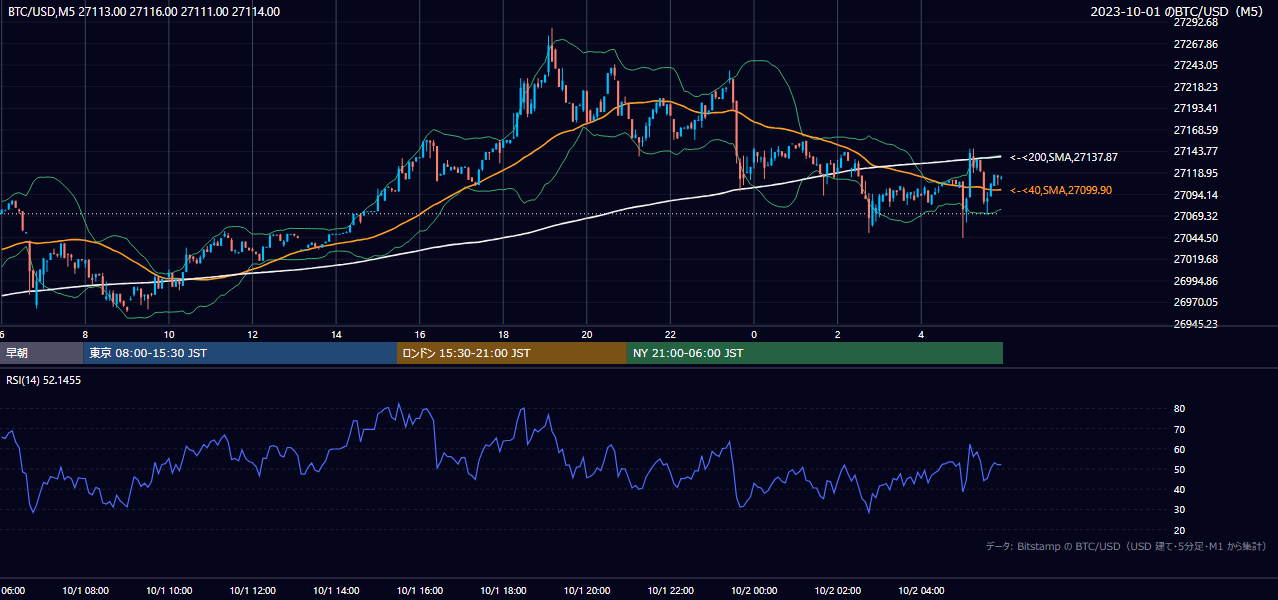
Task: Click the ロンドン 15:30-21:00 JST session bar
Action: 512,353
